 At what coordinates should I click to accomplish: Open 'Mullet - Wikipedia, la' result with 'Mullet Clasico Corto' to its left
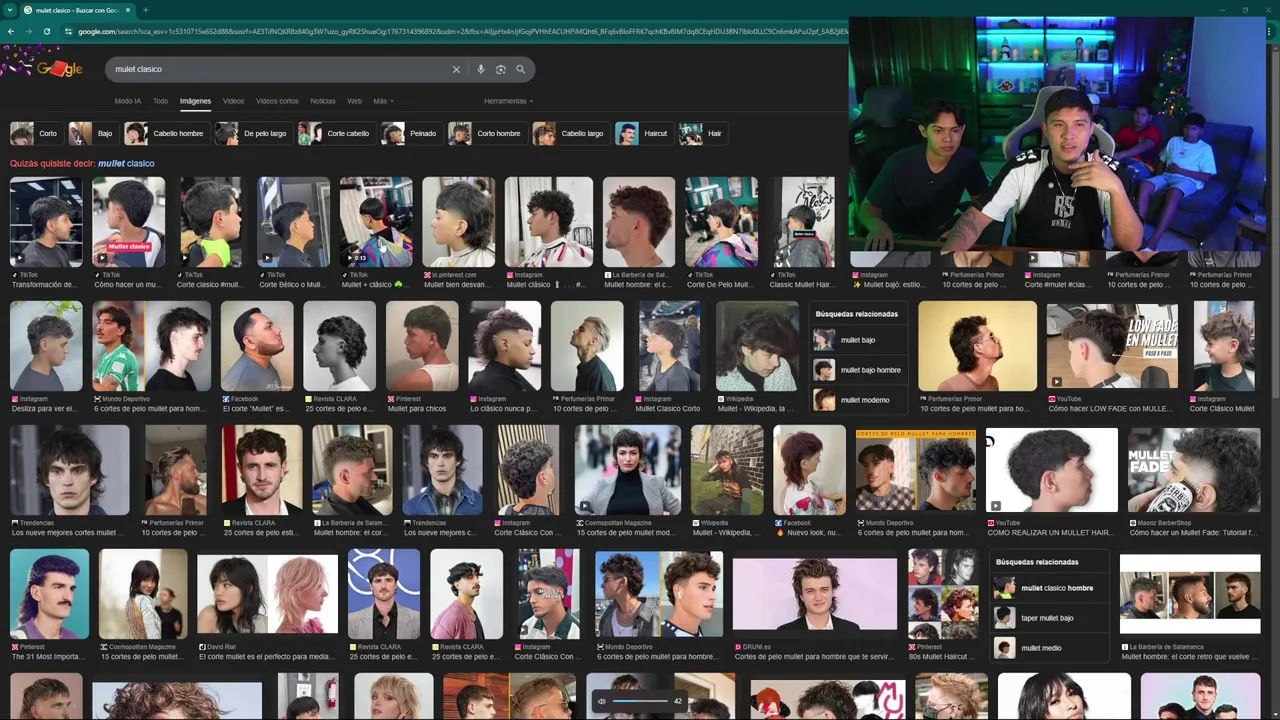[757, 346]
